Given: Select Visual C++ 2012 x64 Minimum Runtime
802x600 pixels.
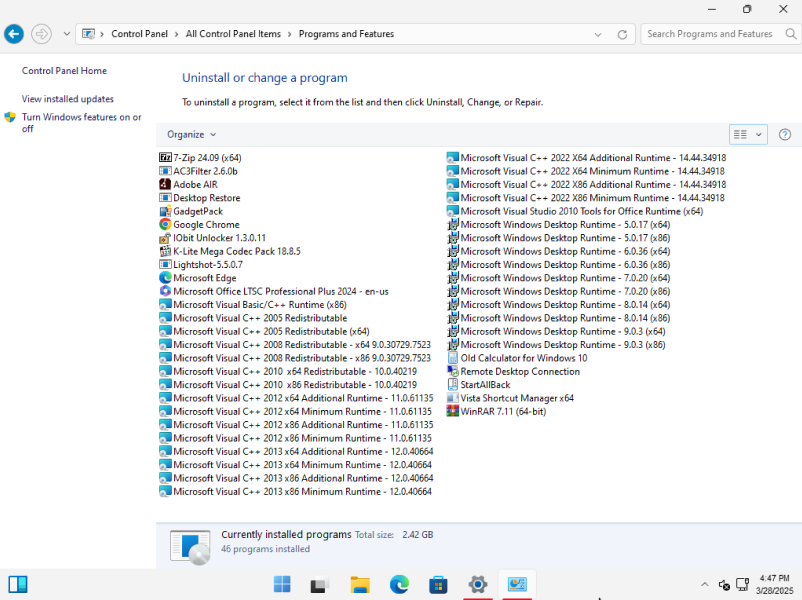Looking at the screenshot, I should click(x=295, y=411).
